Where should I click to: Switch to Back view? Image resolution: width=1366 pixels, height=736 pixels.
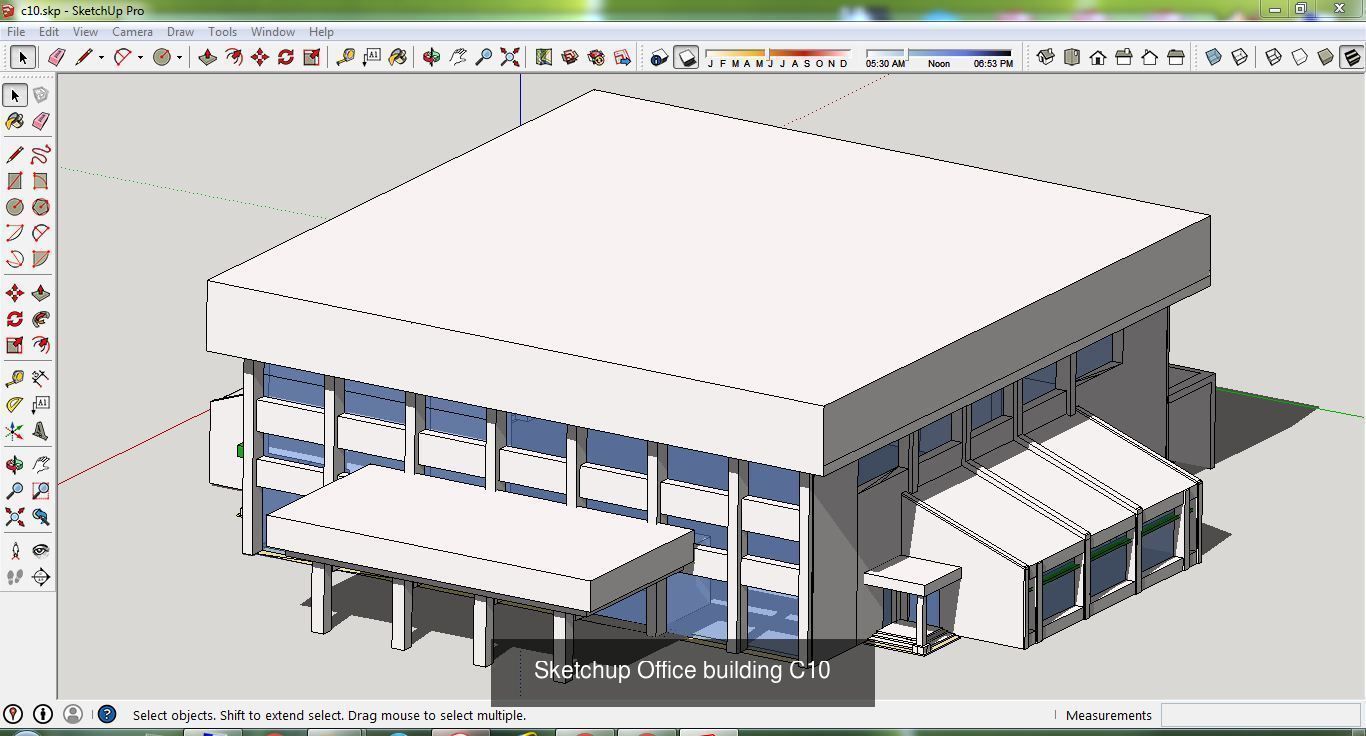pyautogui.click(x=1150, y=57)
